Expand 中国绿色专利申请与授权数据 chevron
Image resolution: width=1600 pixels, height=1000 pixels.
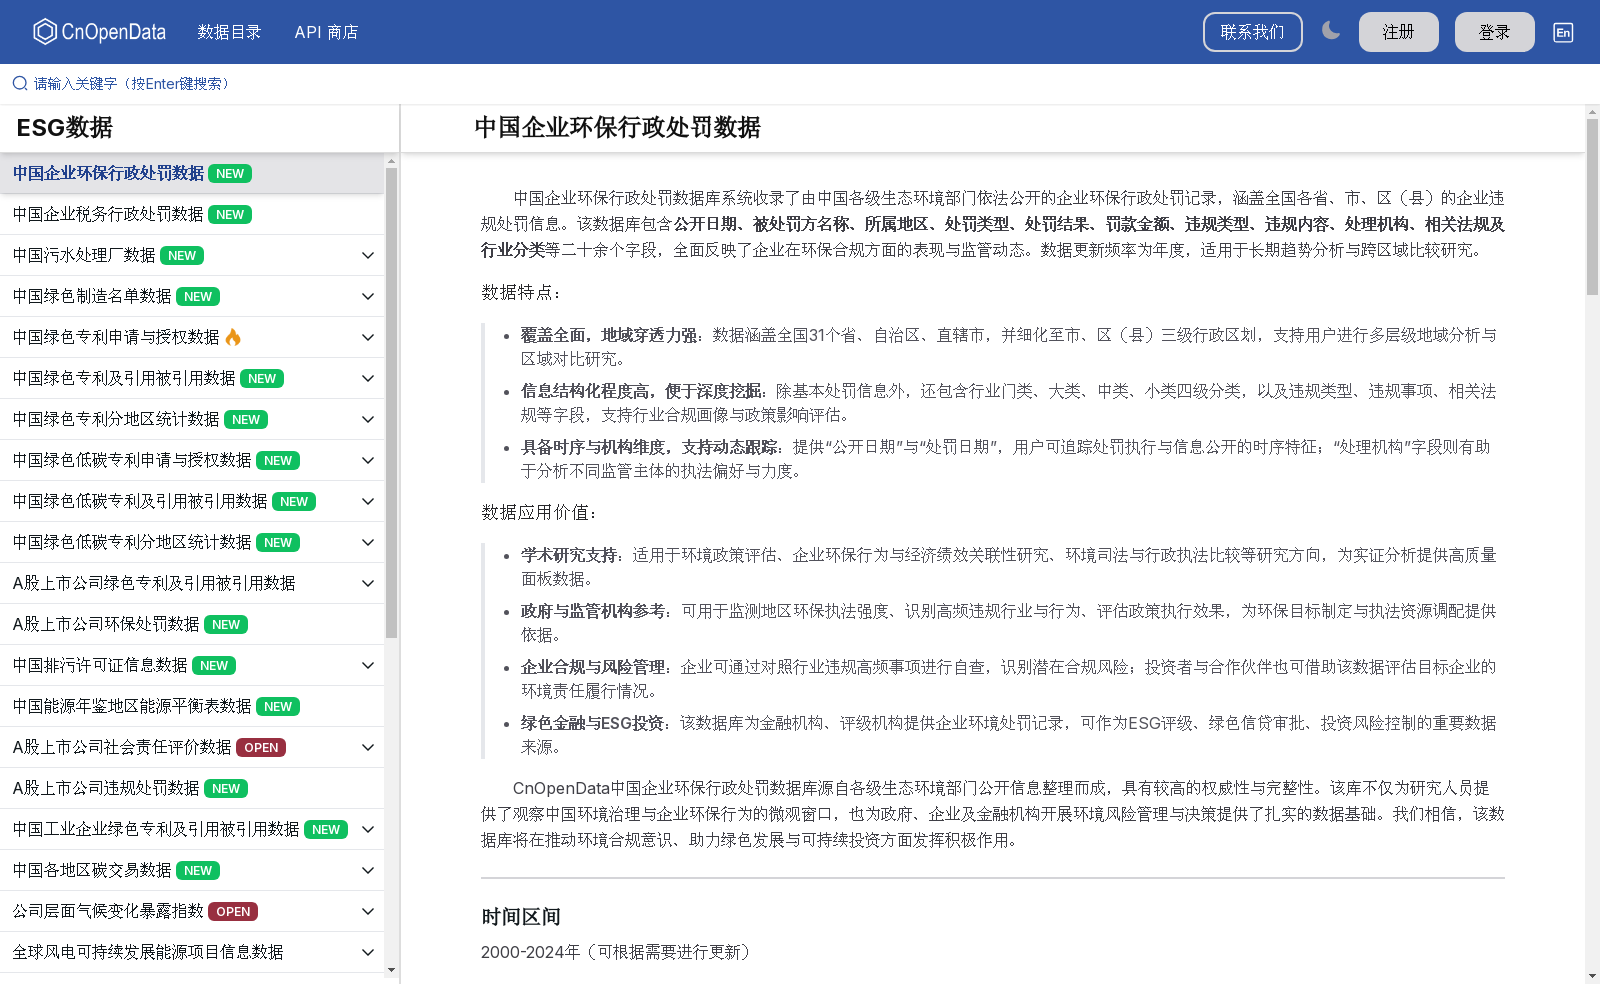click(368, 337)
